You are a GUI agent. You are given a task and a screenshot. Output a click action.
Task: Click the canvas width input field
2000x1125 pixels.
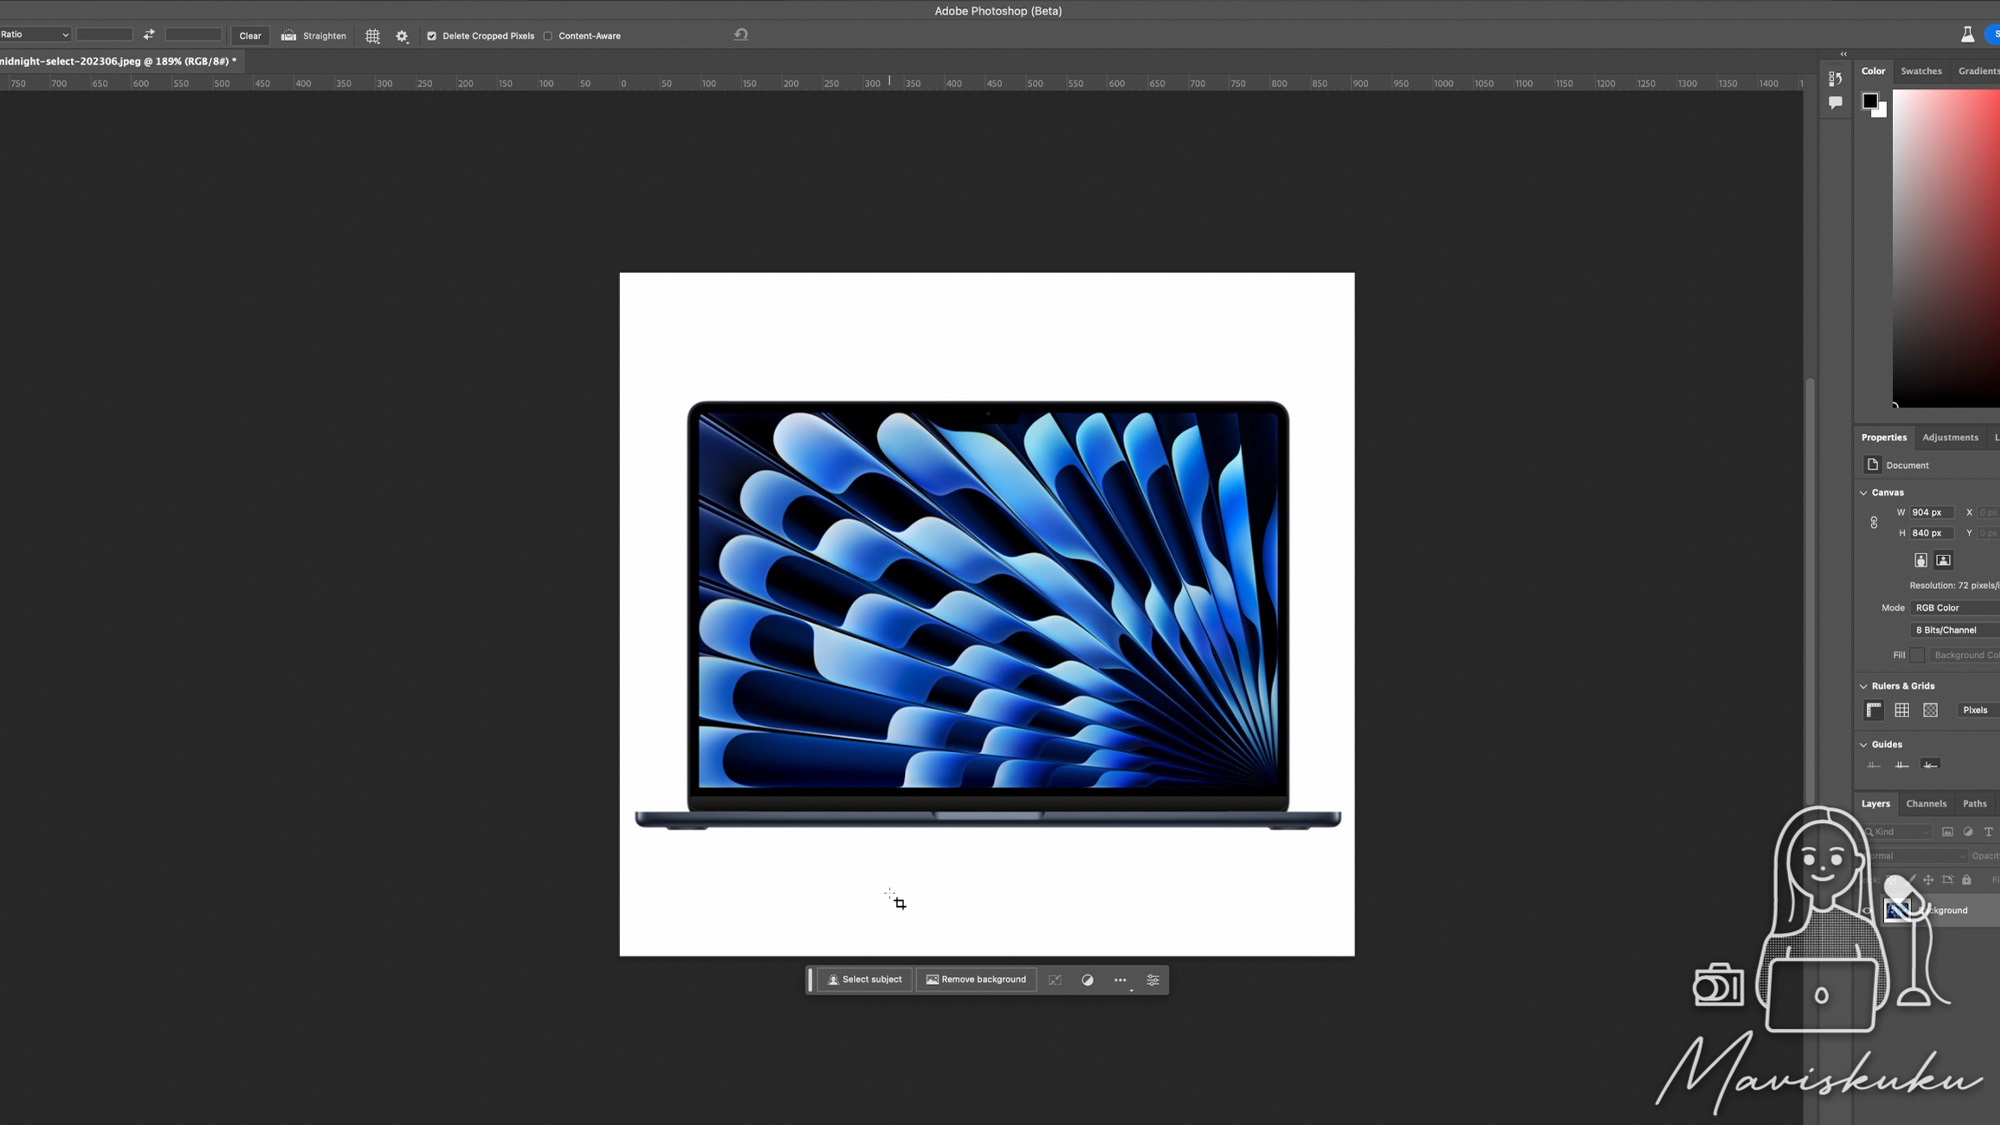(1931, 513)
